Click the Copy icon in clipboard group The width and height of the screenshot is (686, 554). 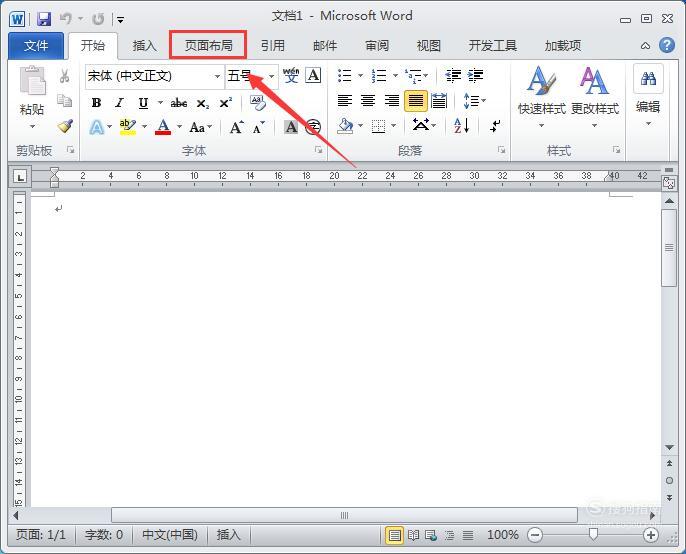click(65, 101)
